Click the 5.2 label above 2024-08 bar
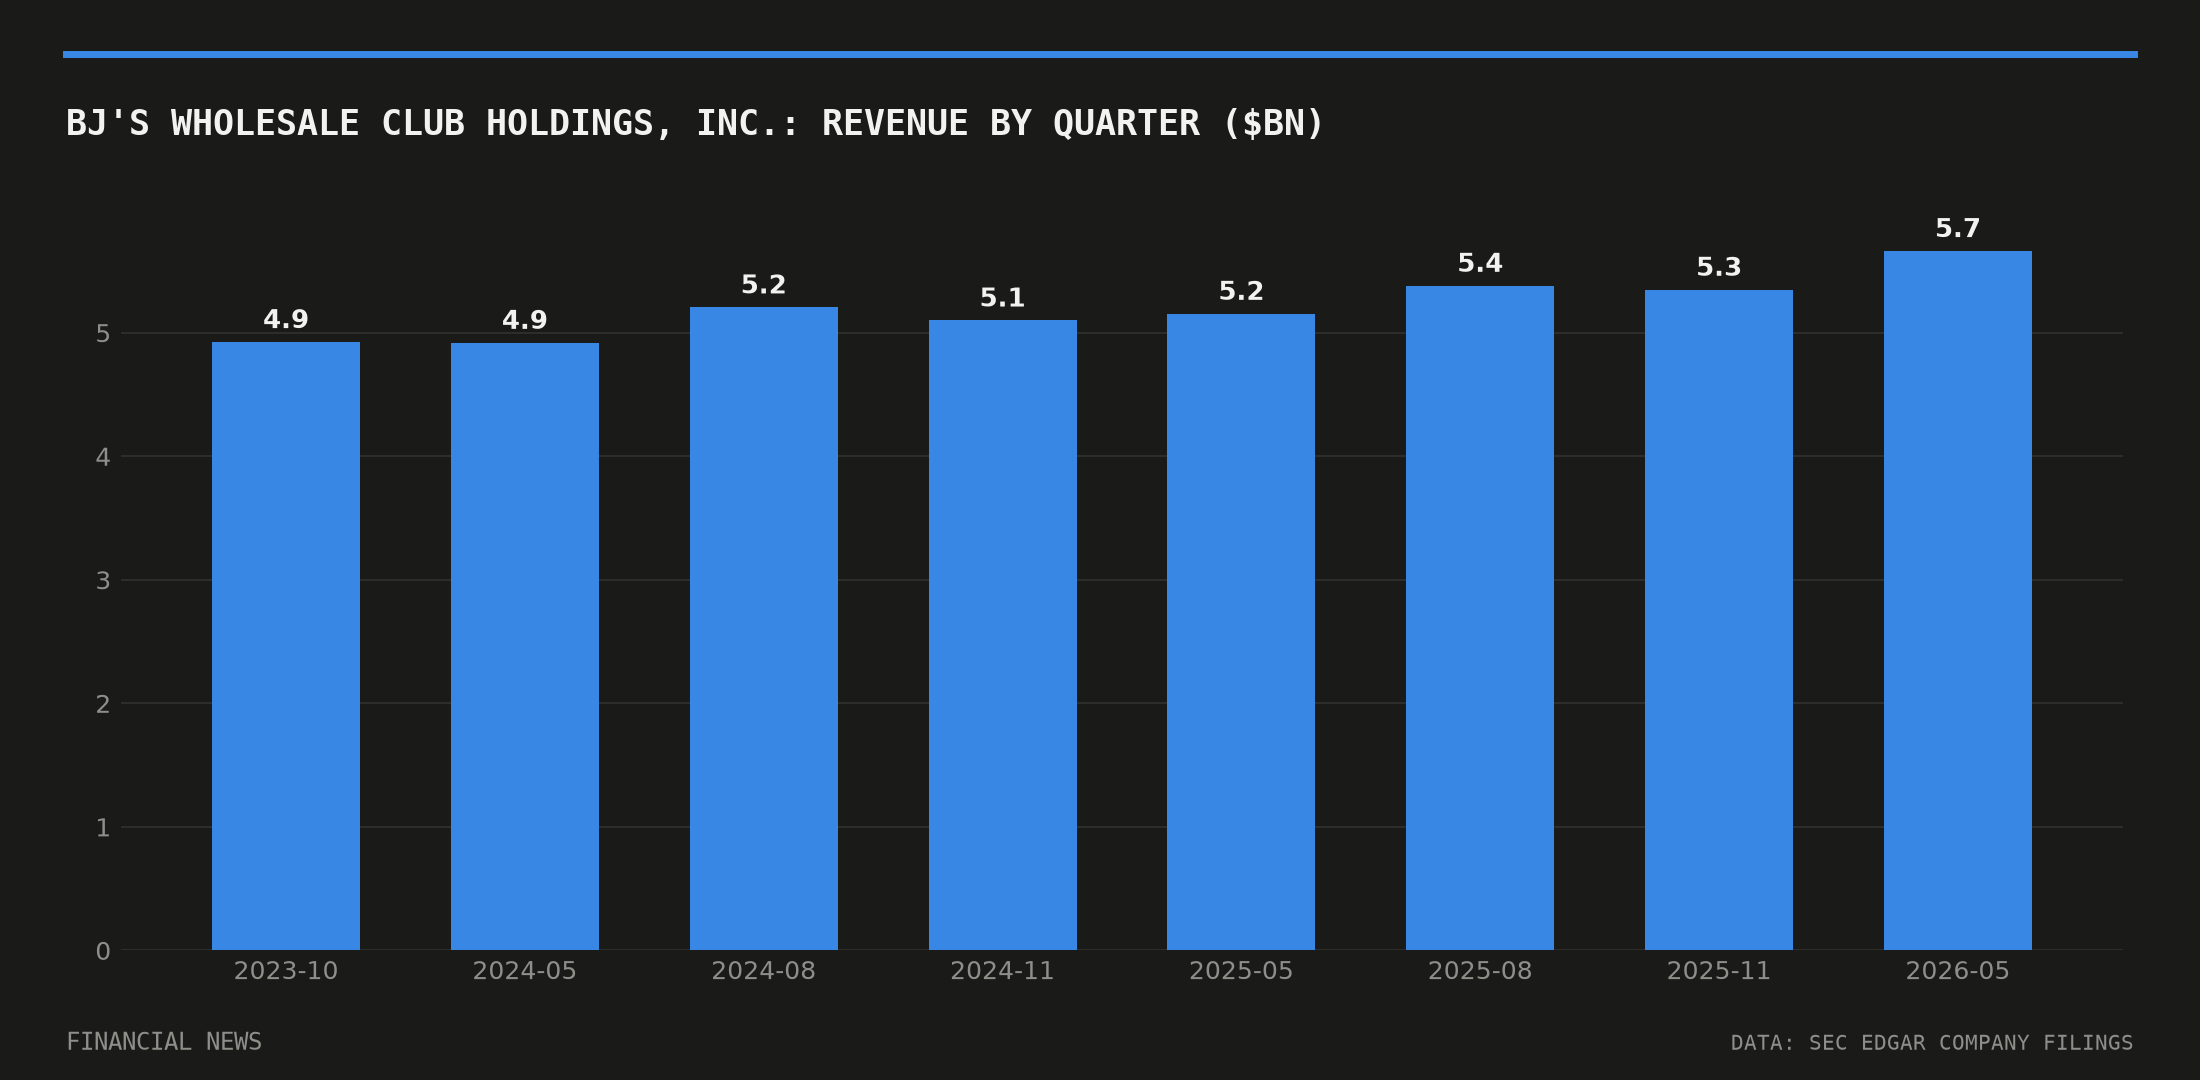 [764, 285]
